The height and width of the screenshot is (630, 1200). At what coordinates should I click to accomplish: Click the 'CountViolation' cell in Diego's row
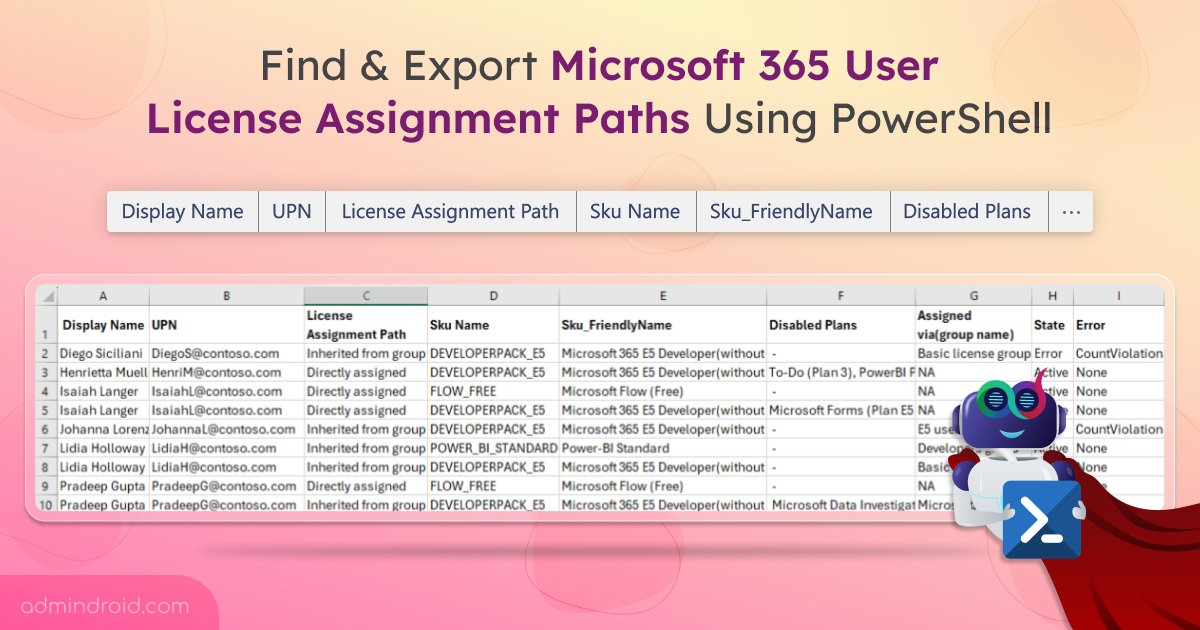click(1118, 353)
